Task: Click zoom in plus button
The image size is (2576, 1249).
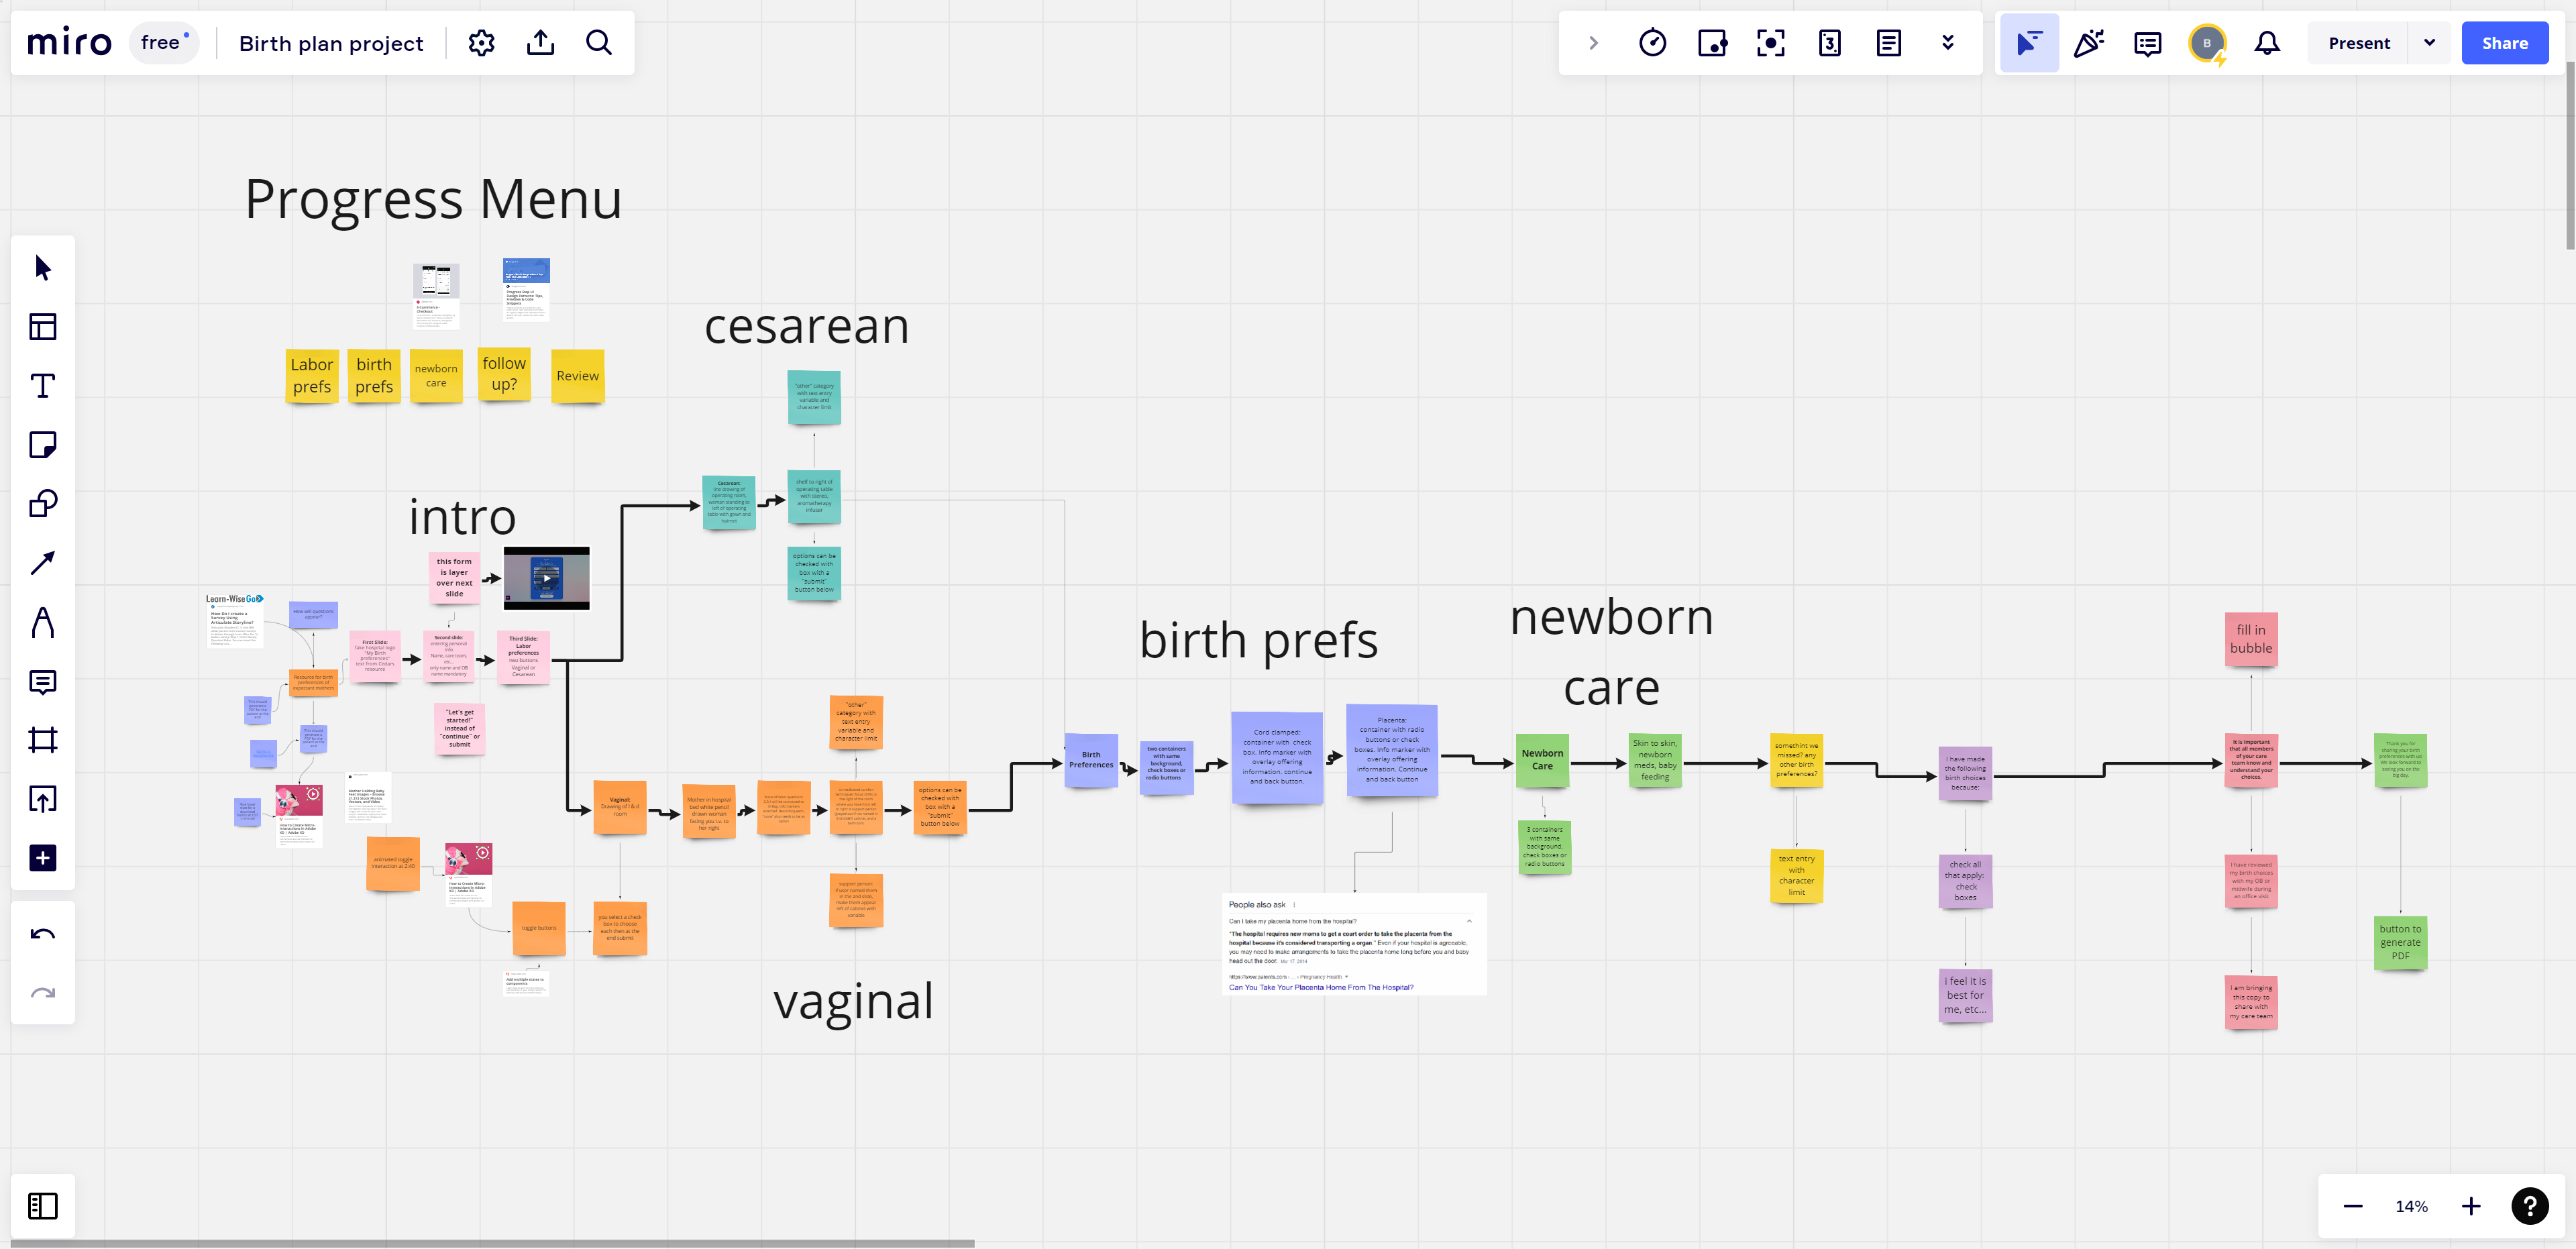Action: pos(2471,1206)
